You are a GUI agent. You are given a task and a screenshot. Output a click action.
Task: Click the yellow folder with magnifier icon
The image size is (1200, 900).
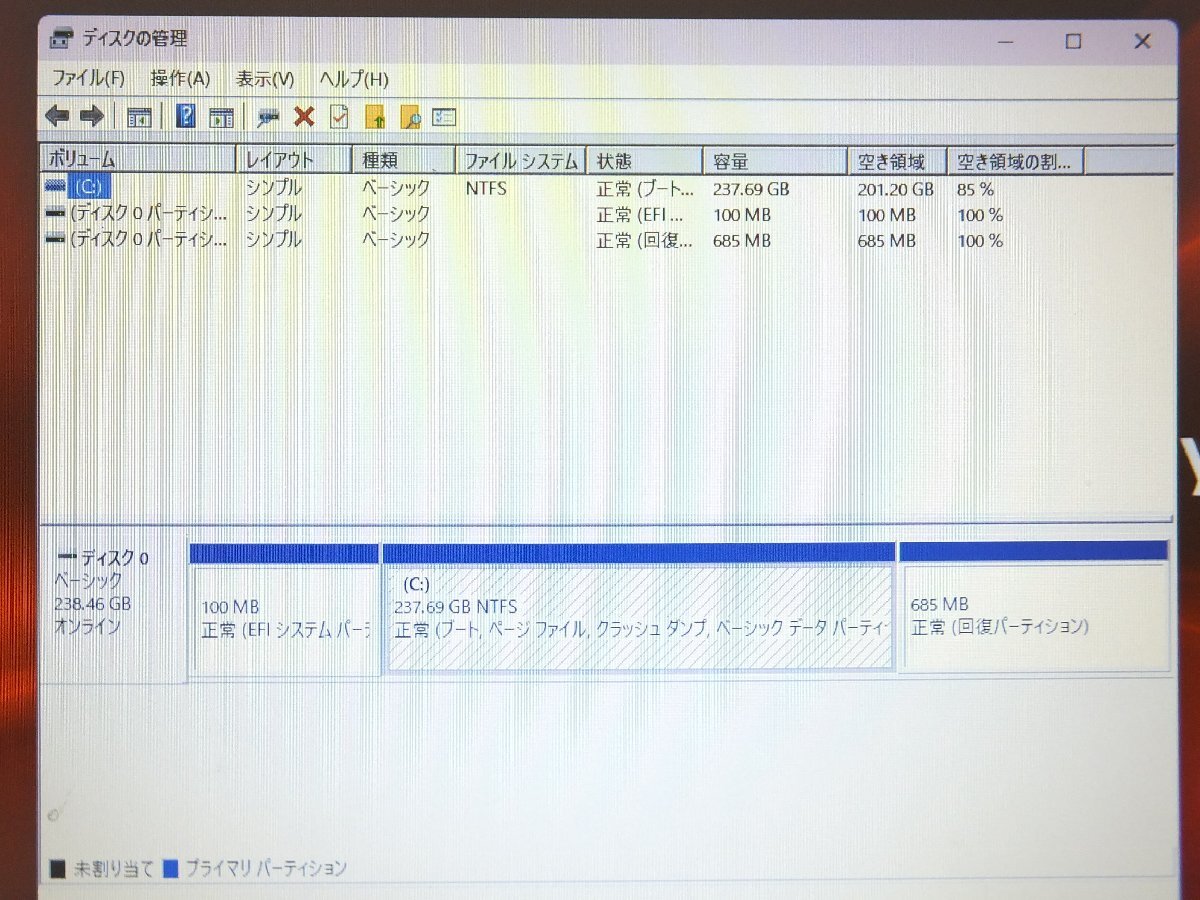point(410,117)
